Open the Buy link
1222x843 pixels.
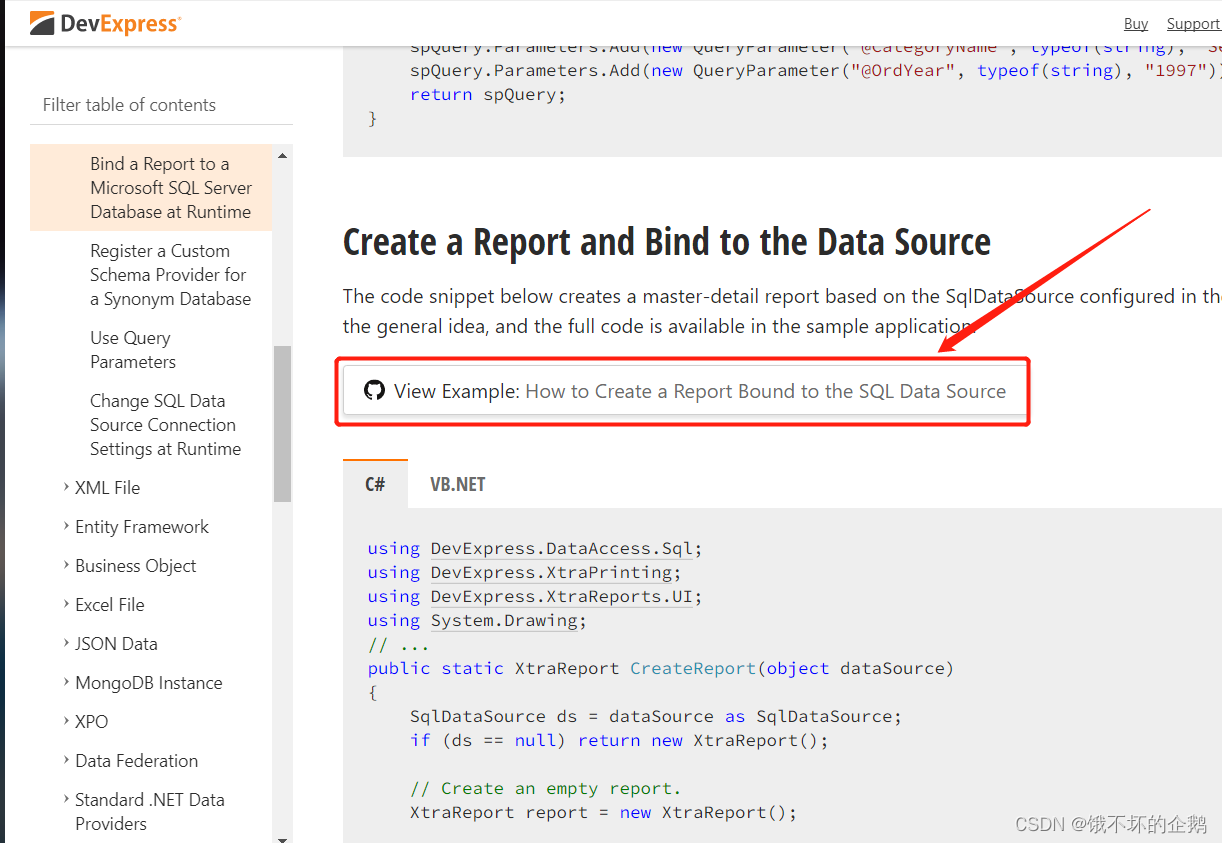pos(1136,24)
